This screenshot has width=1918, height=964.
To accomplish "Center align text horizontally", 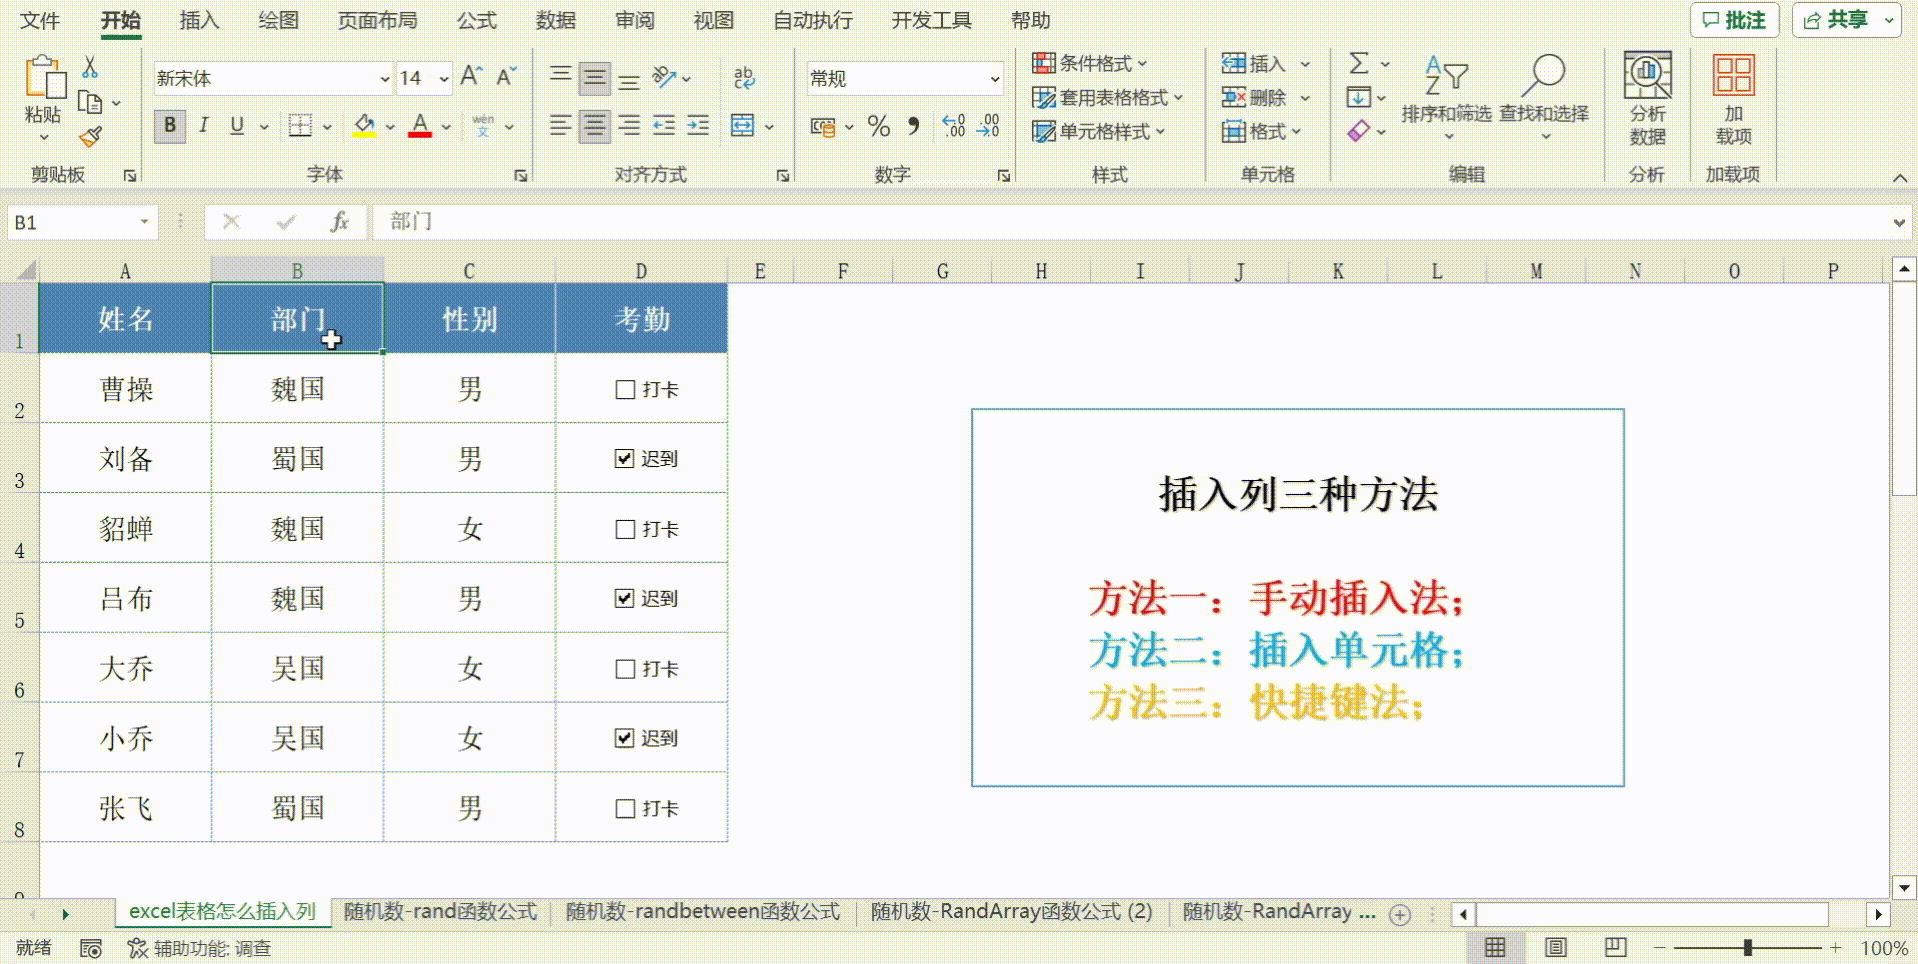I will [x=595, y=126].
